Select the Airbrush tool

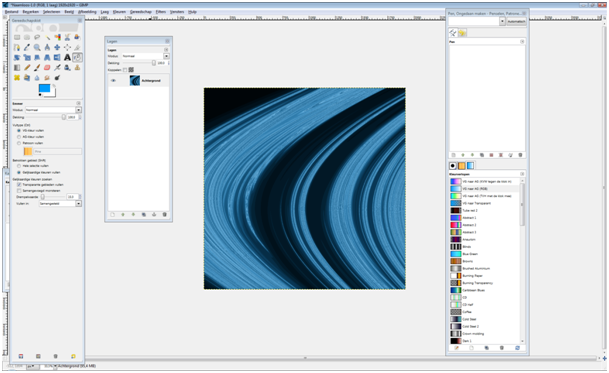click(x=57, y=68)
